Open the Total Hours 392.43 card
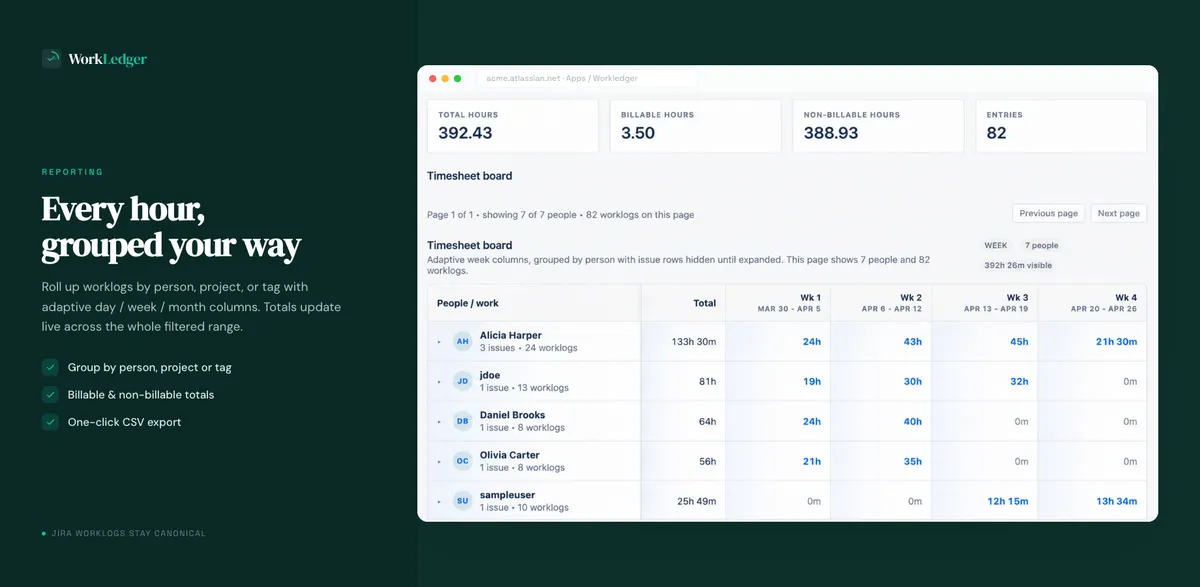Image resolution: width=1200 pixels, height=587 pixels. pyautogui.click(x=513, y=125)
